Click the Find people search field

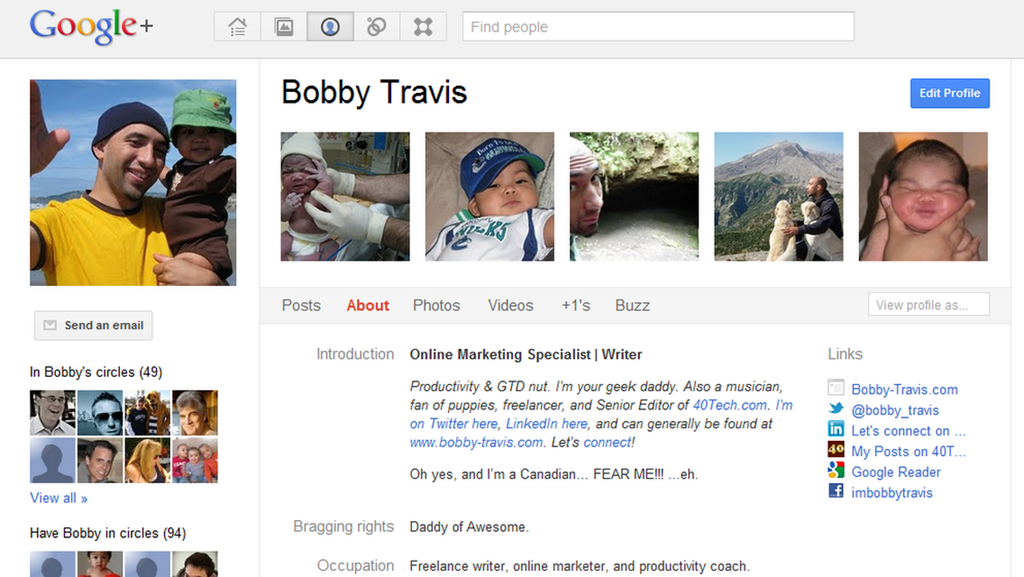click(x=657, y=27)
